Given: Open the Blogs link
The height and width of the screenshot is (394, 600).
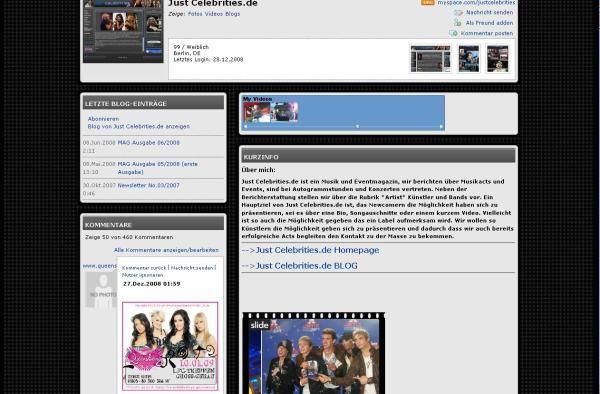Looking at the screenshot, I should [233, 14].
